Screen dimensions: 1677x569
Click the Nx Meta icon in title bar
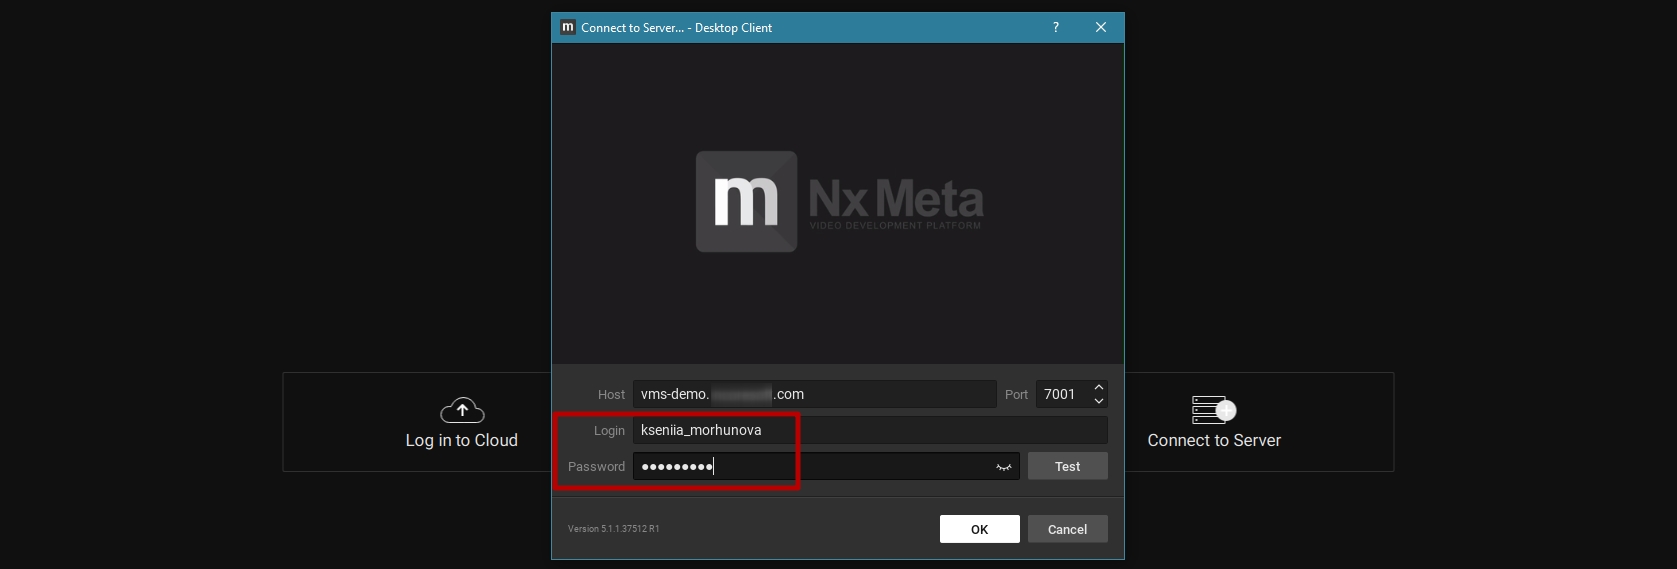click(x=568, y=27)
